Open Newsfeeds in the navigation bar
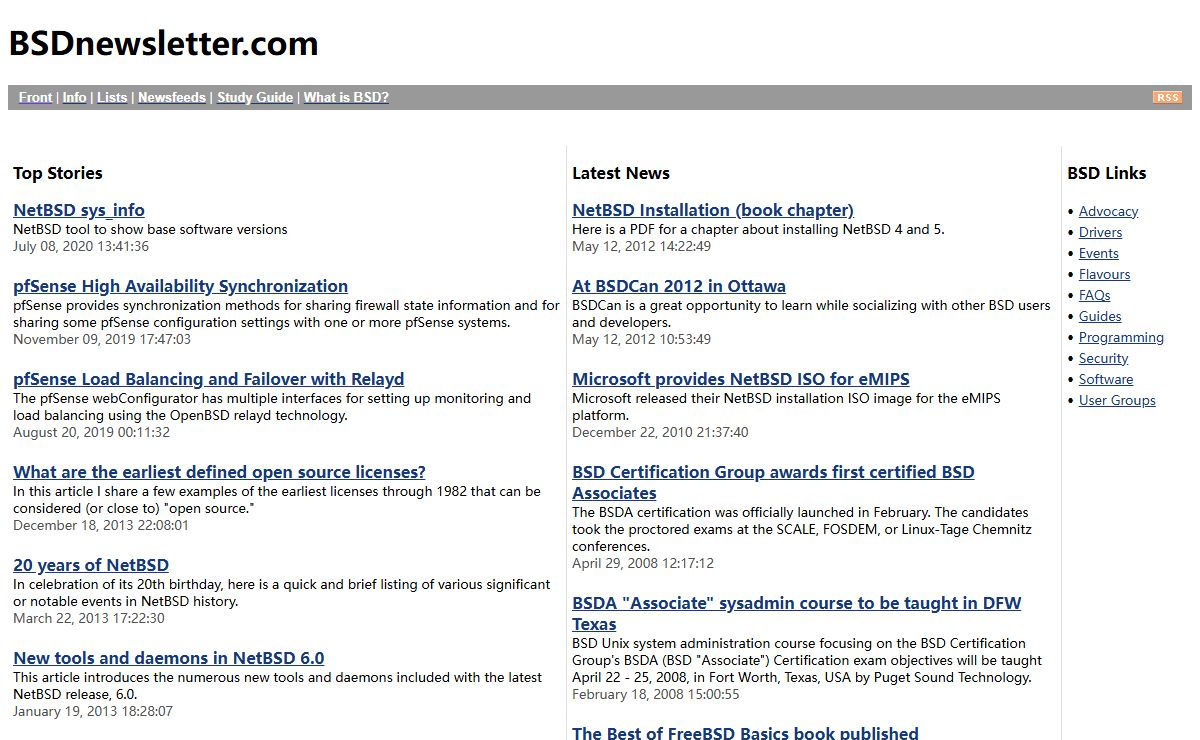This screenshot has height=740, width=1200. coord(172,97)
